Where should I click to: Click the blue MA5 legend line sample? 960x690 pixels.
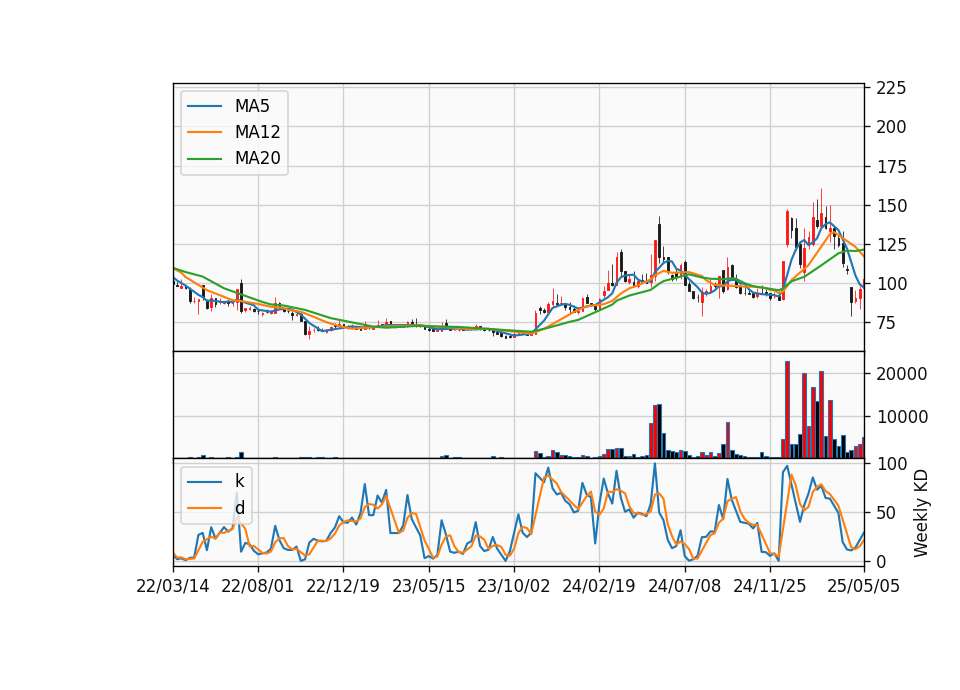coord(204,106)
